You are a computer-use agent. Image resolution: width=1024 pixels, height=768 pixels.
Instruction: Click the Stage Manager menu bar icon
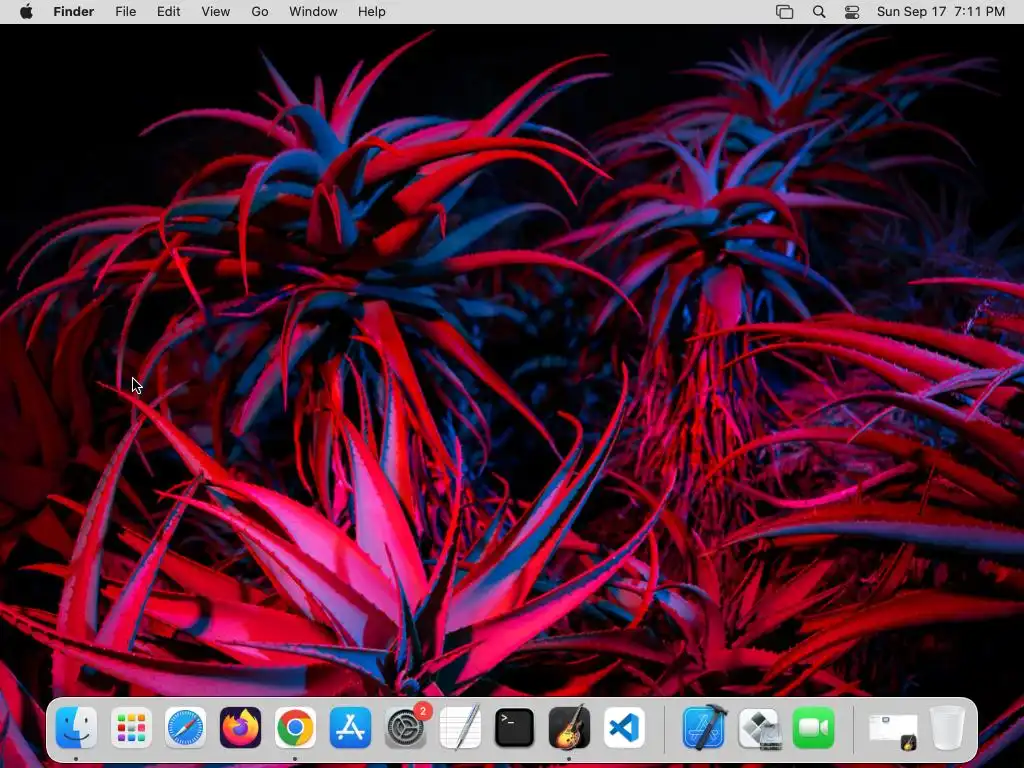click(x=784, y=12)
